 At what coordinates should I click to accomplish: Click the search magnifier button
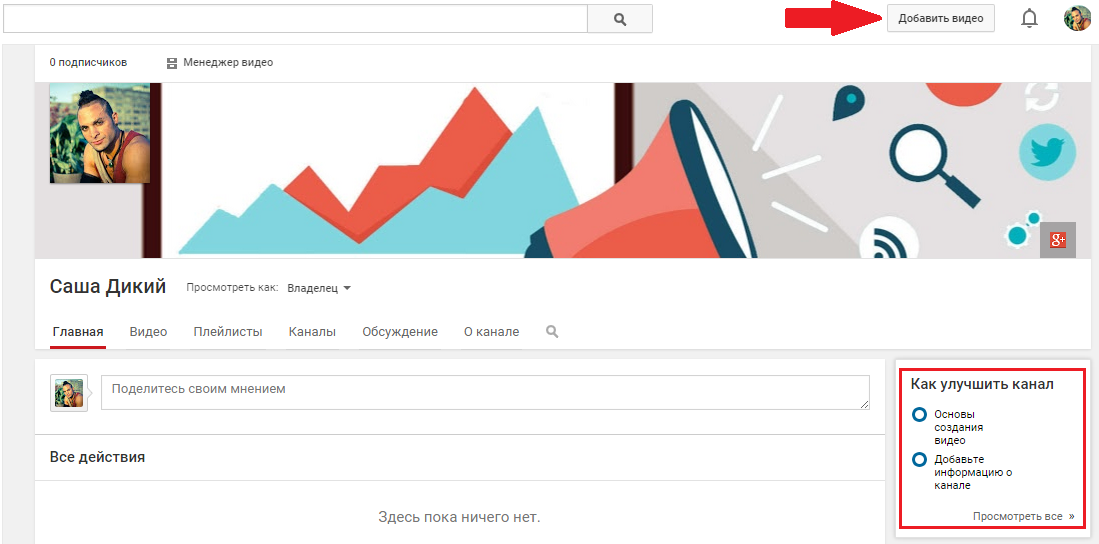620,19
